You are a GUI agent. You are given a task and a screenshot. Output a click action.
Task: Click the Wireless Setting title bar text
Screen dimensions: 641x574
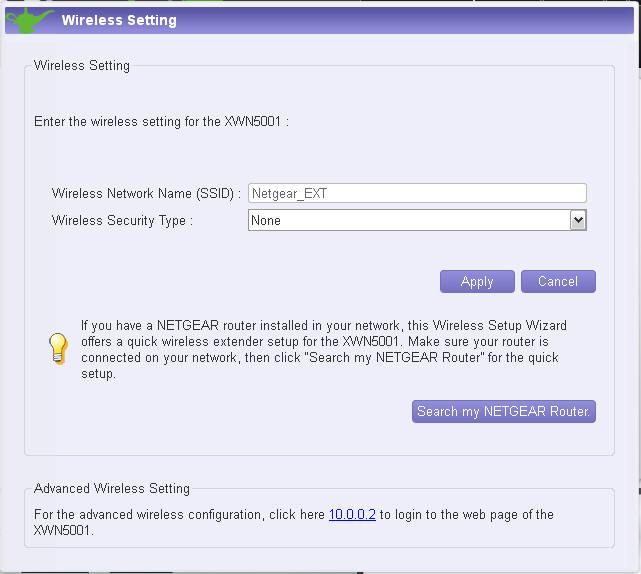pos(119,20)
